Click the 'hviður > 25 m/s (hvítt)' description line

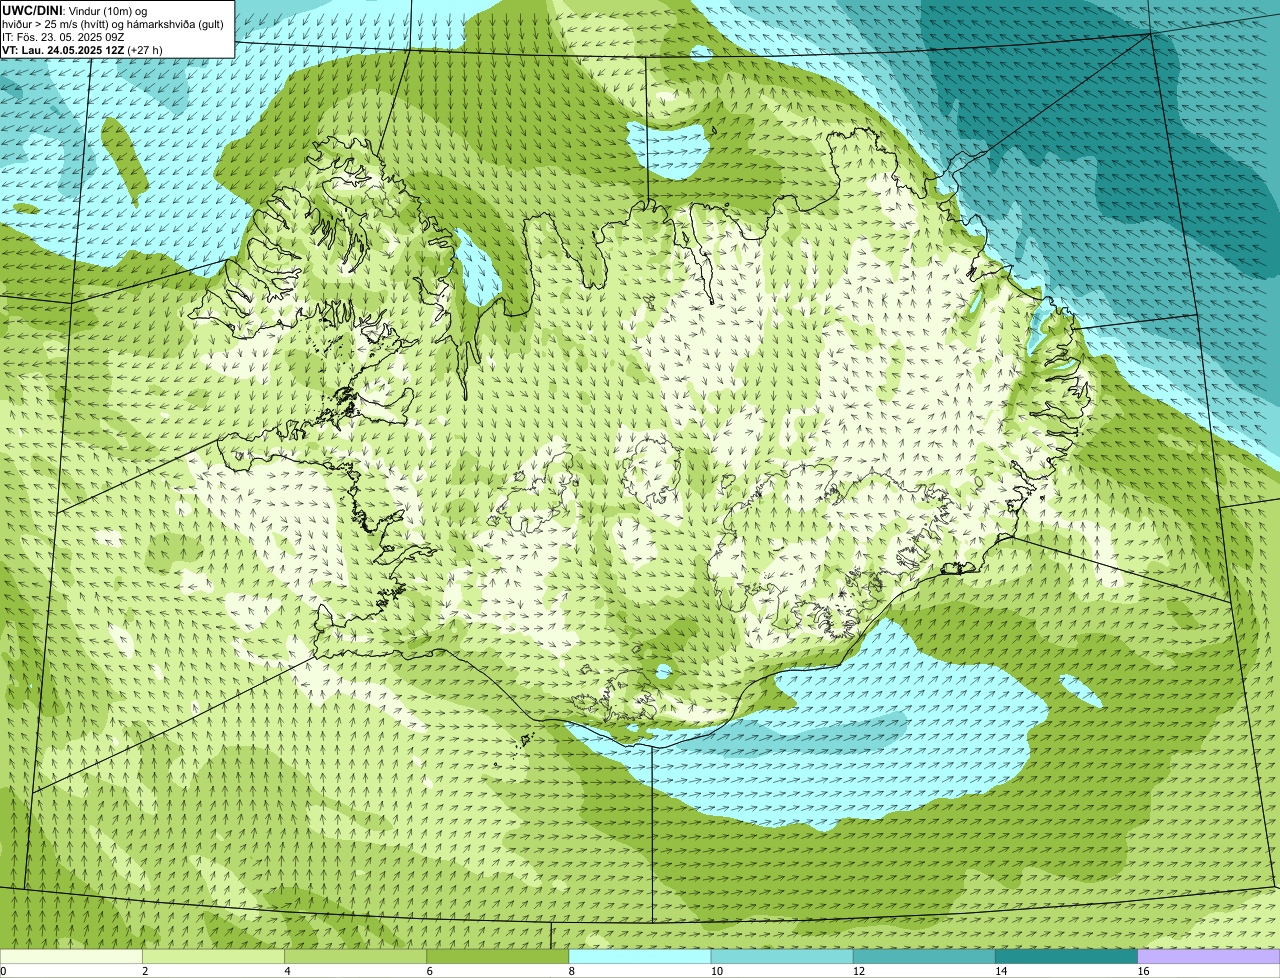115,24
